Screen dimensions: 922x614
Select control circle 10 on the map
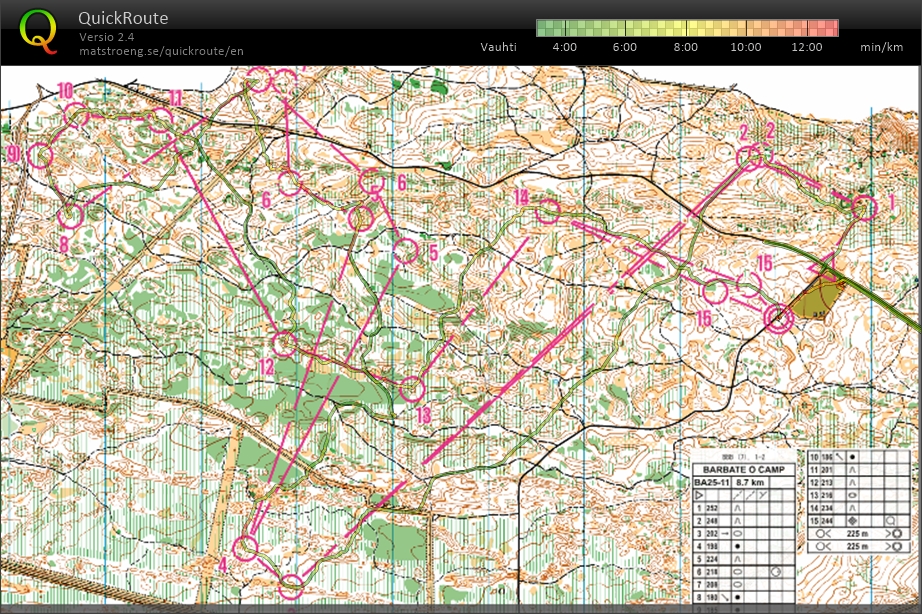pos(77,116)
